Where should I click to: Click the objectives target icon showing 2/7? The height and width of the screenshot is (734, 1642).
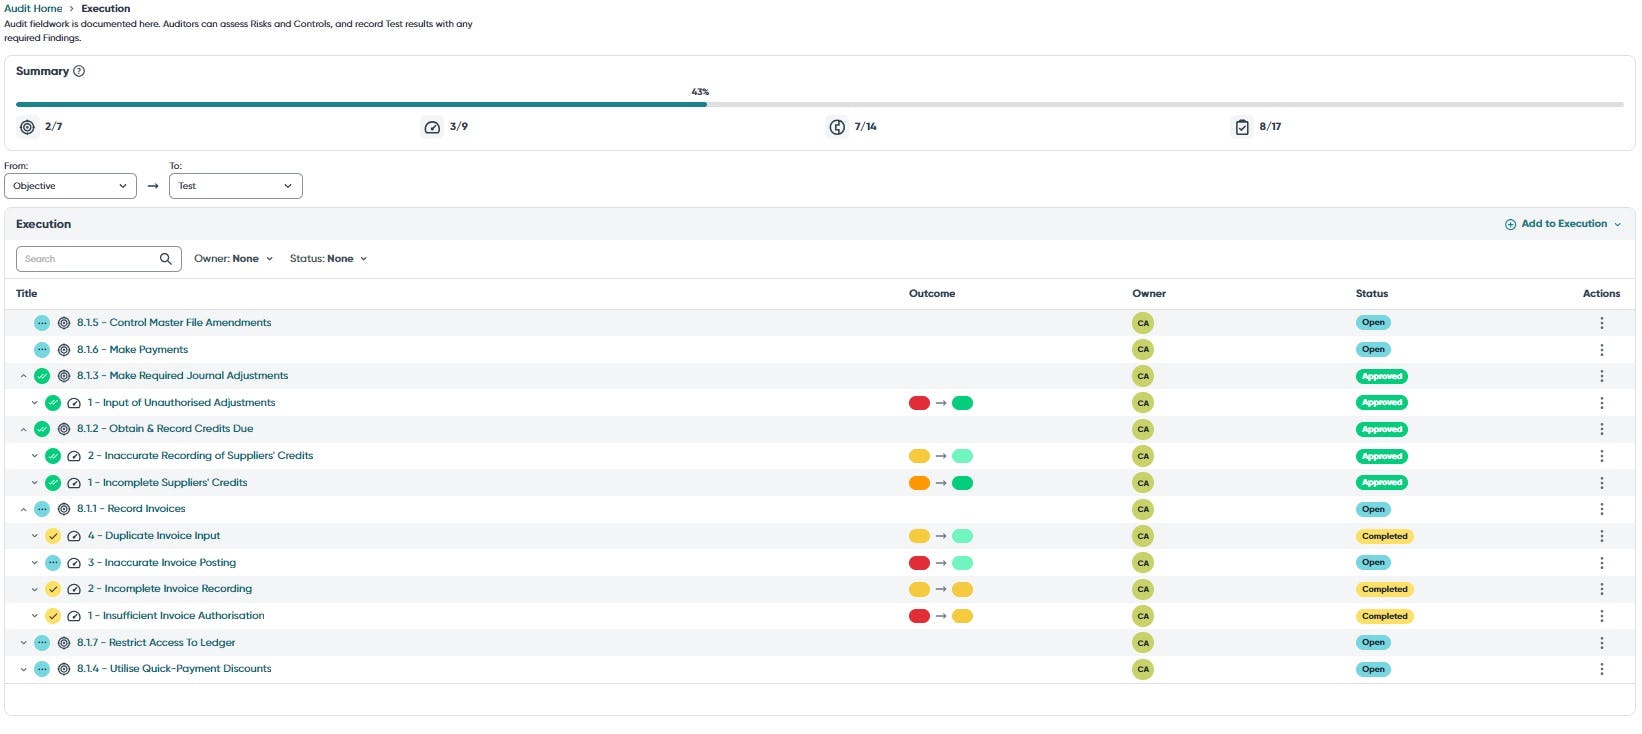point(27,127)
